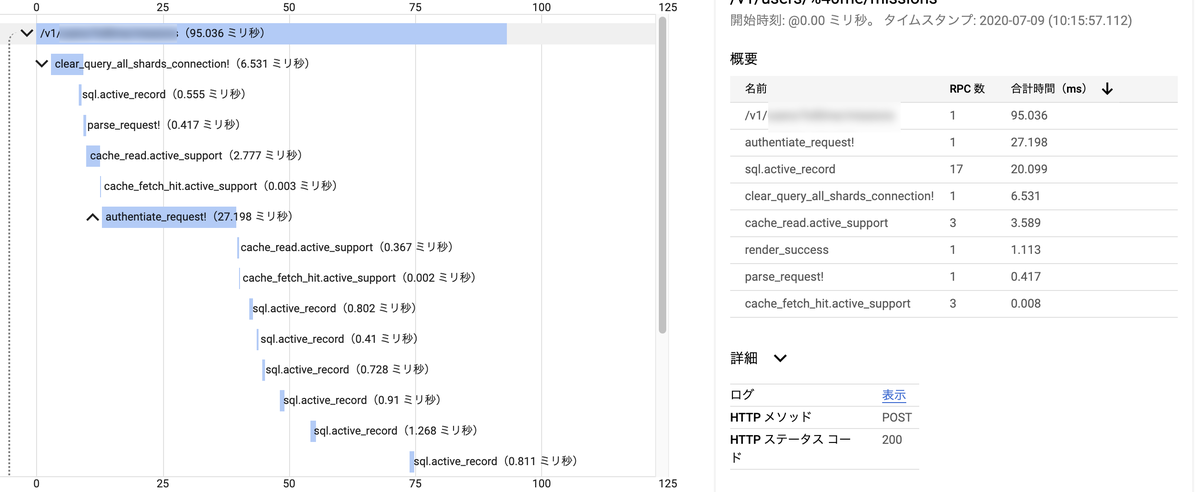Click the RPC count 17 cell
The height and width of the screenshot is (492, 1200).
pyautogui.click(x=956, y=169)
